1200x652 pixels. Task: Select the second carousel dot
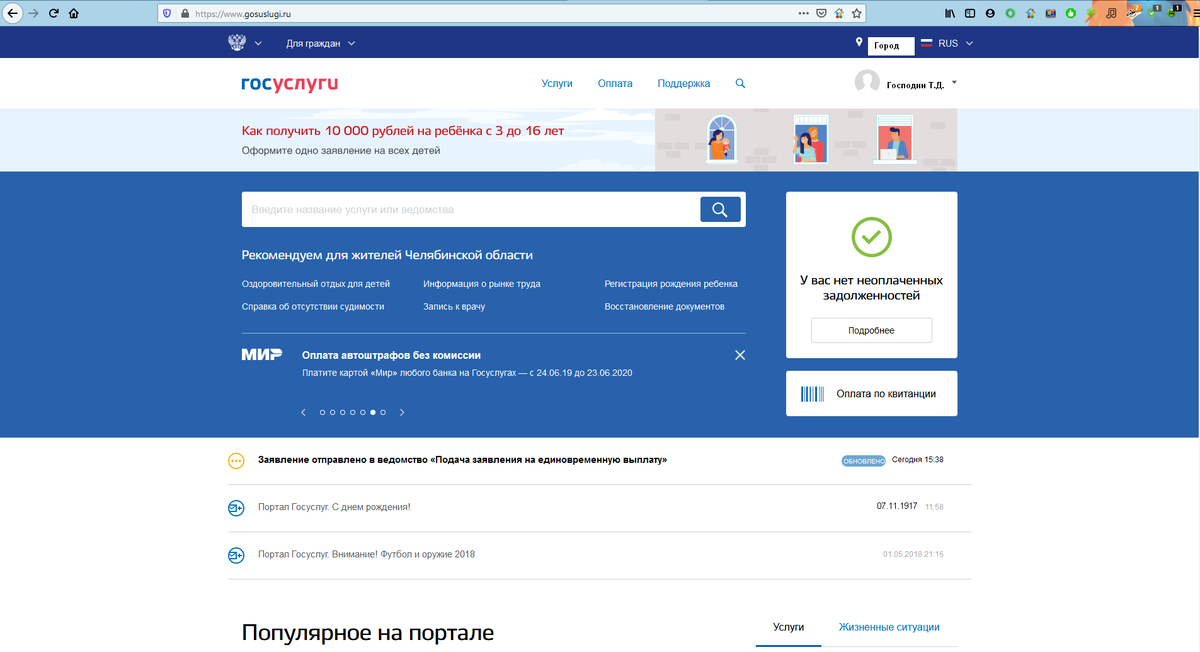pyautogui.click(x=333, y=412)
